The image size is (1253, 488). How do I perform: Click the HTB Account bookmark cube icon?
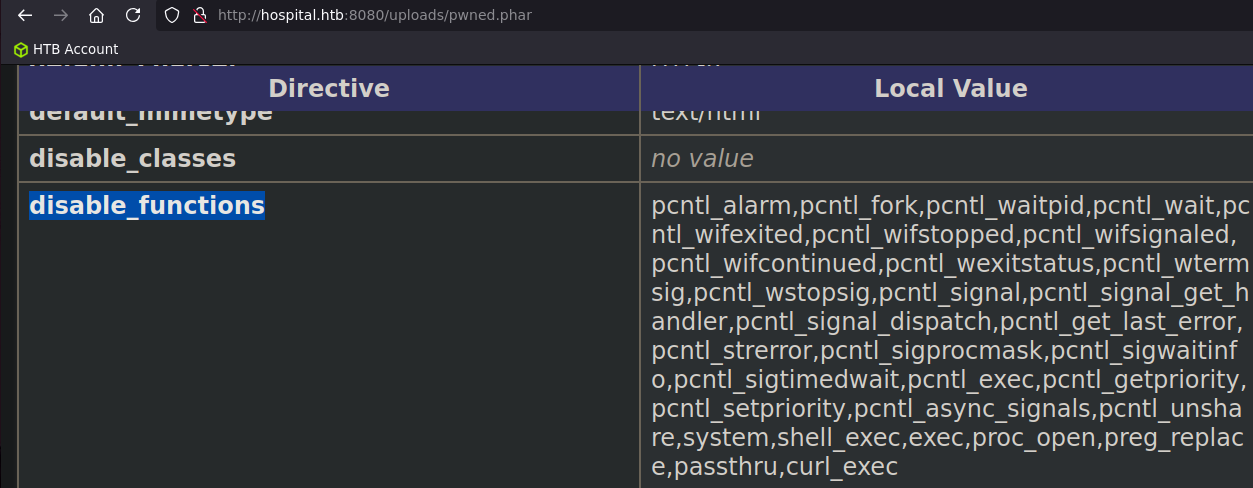(x=20, y=49)
